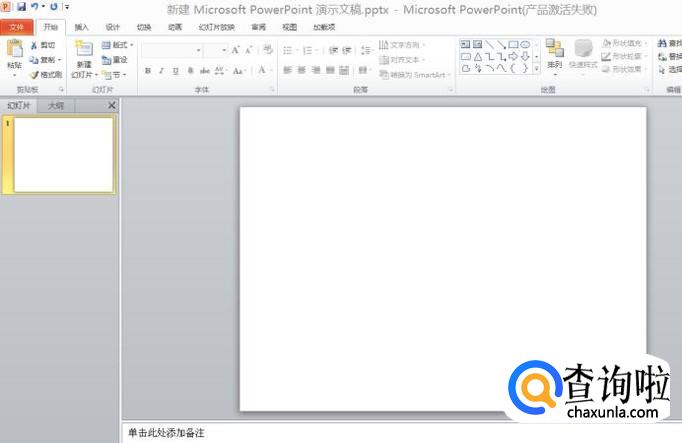The image size is (682, 443).
Task: Switch to the Outline (大纲) pane tab
Action: [56, 106]
